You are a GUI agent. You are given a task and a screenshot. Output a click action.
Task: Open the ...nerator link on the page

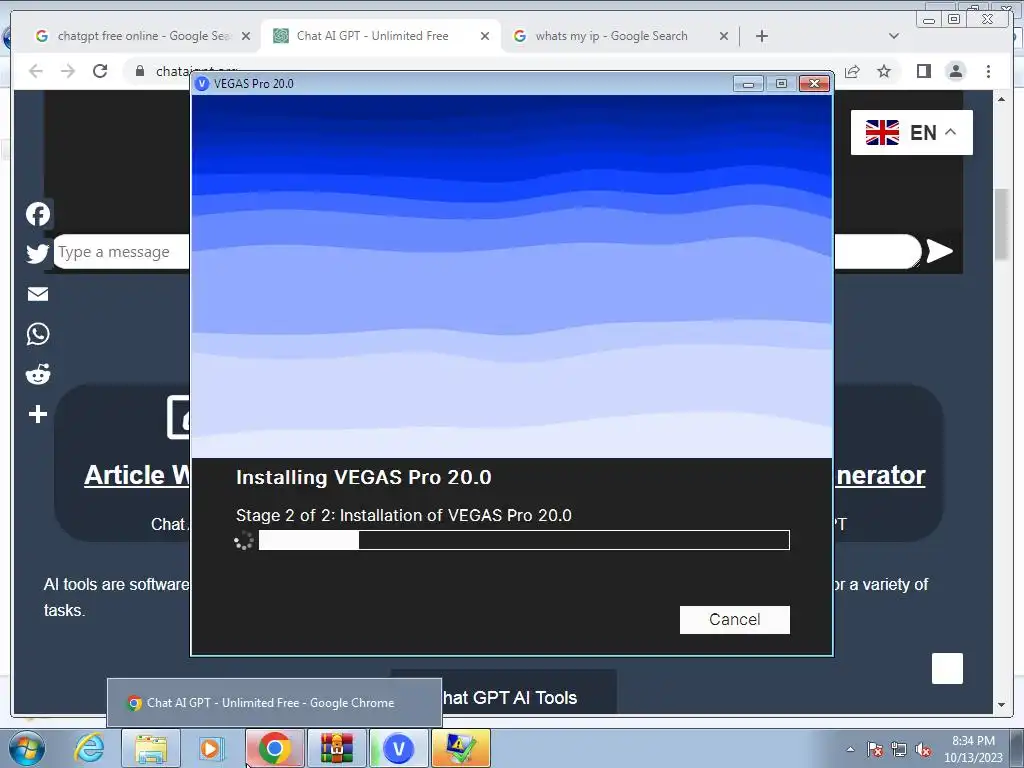point(880,475)
